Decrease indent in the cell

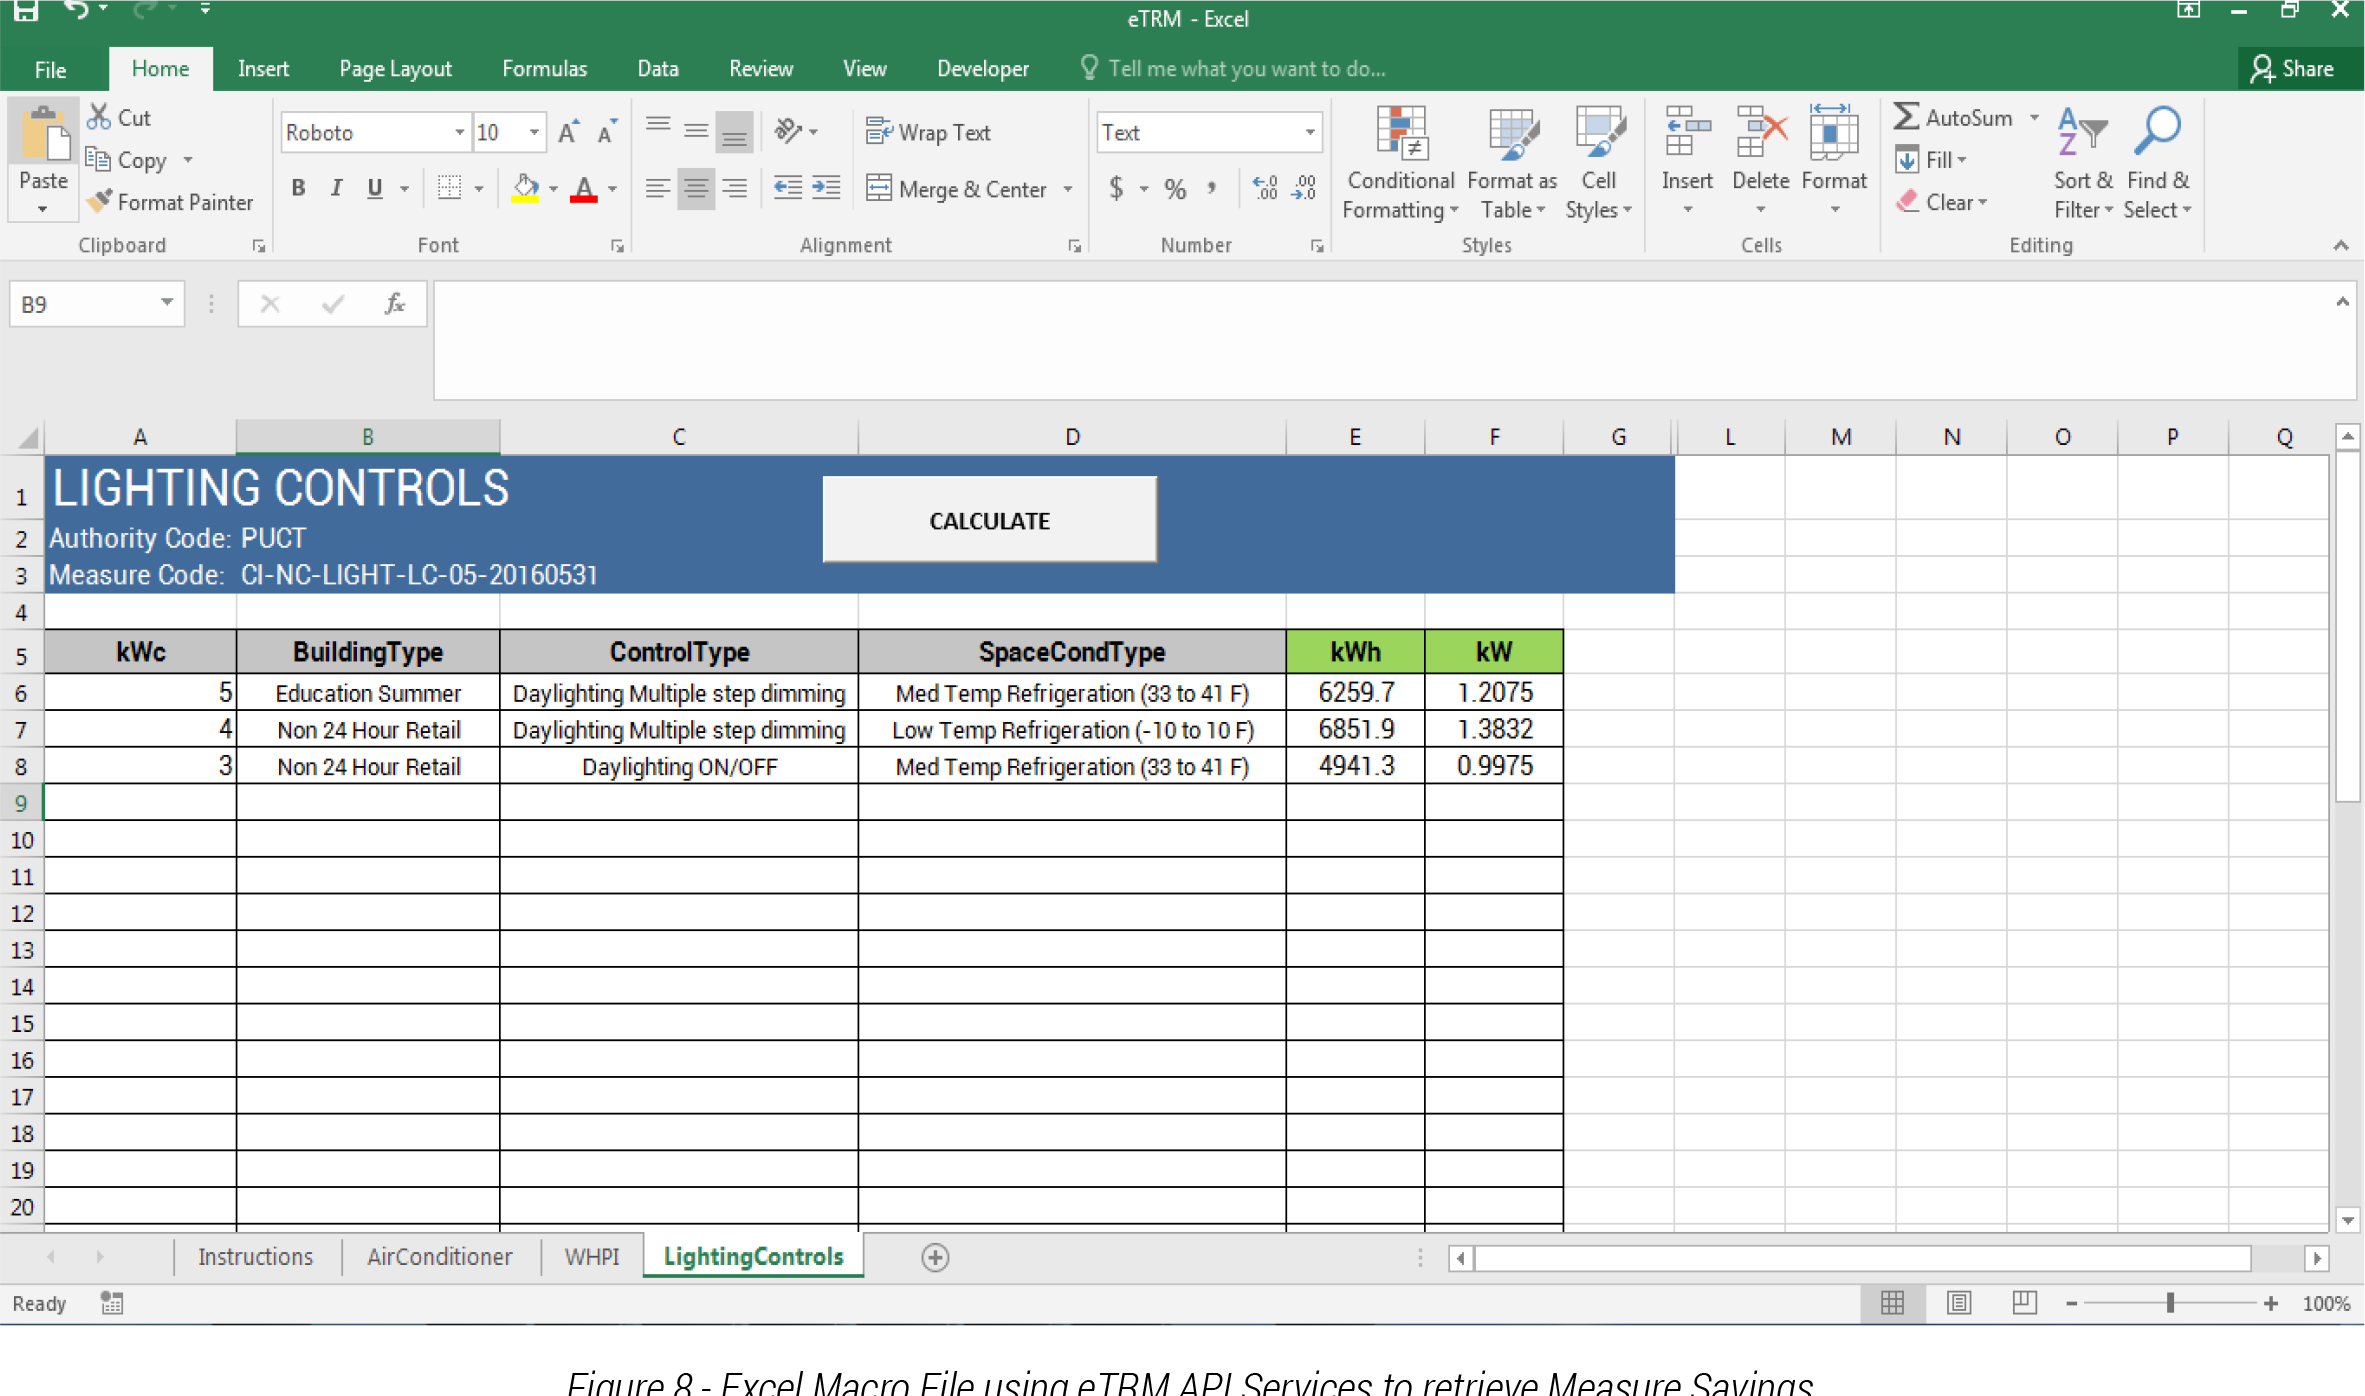coord(788,188)
